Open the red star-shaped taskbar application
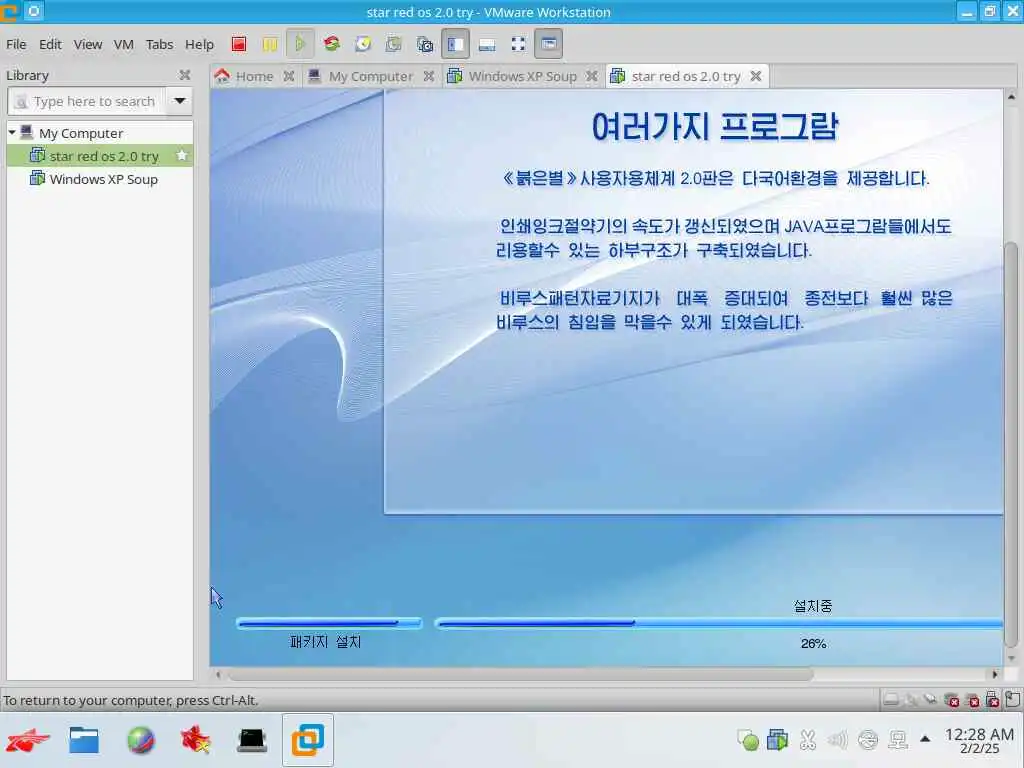The height and width of the screenshot is (768, 1024). point(195,740)
